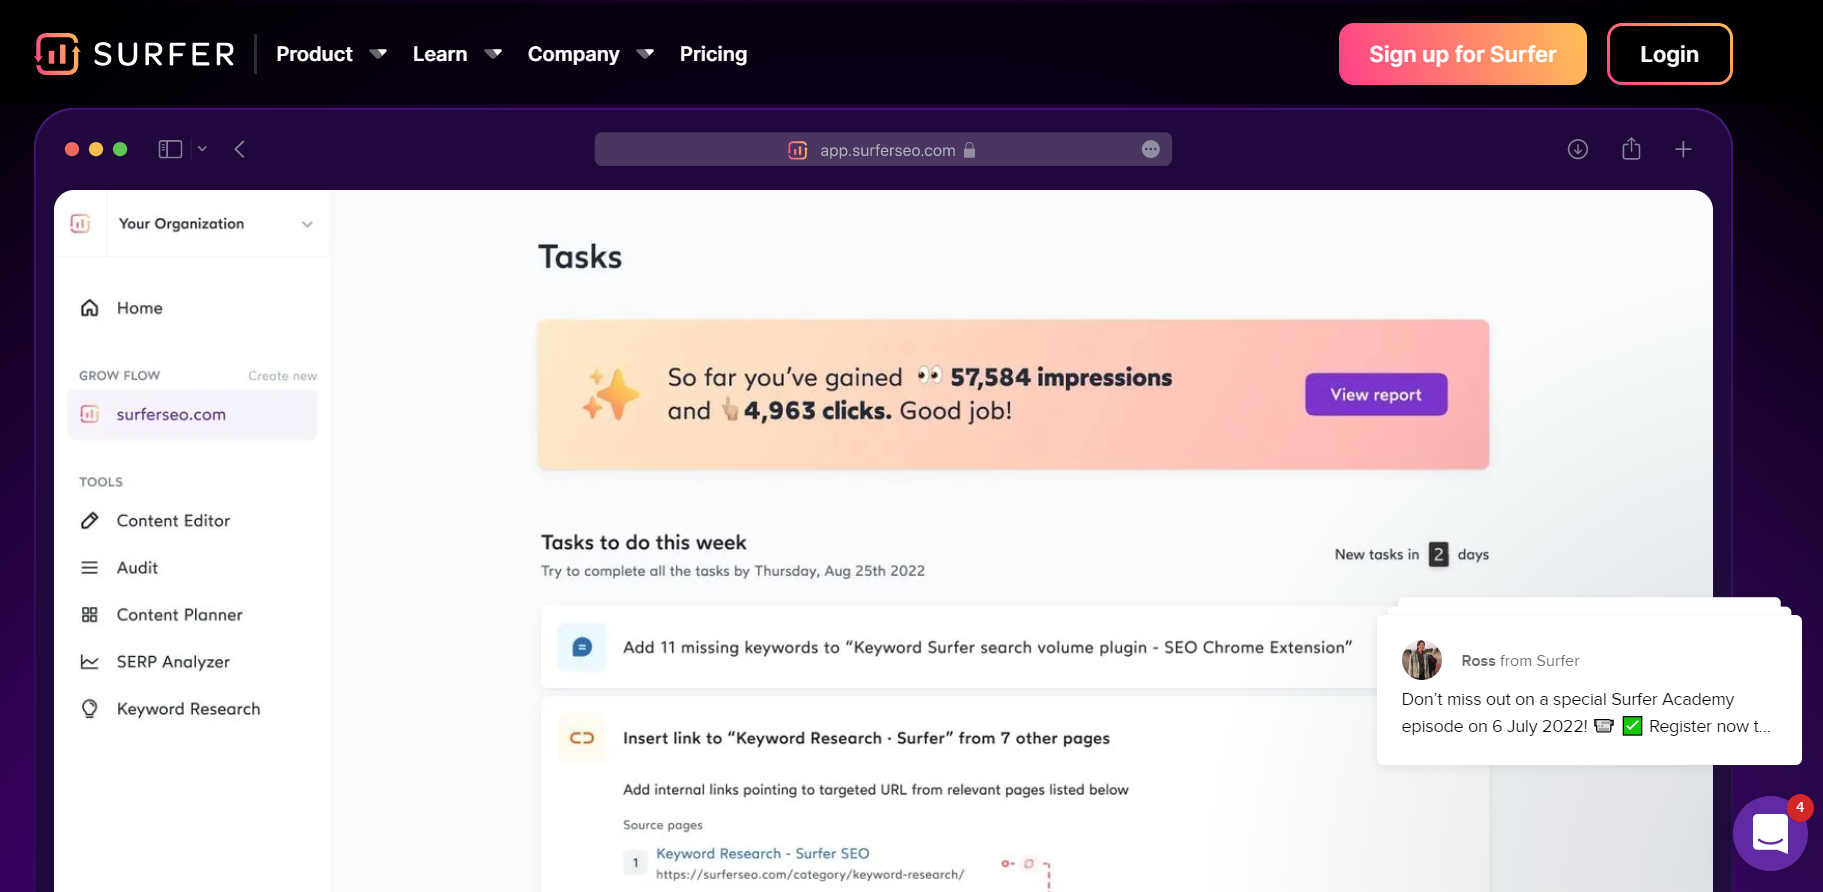
Task: Click the Surfer favicon in address bar
Action: [798, 150]
